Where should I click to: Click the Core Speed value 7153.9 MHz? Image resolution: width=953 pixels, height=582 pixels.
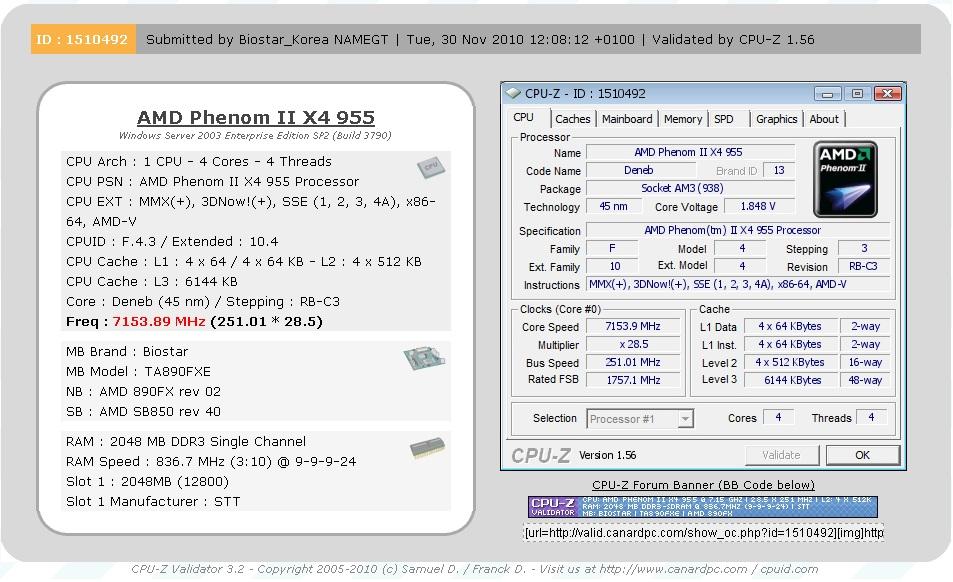click(633, 327)
